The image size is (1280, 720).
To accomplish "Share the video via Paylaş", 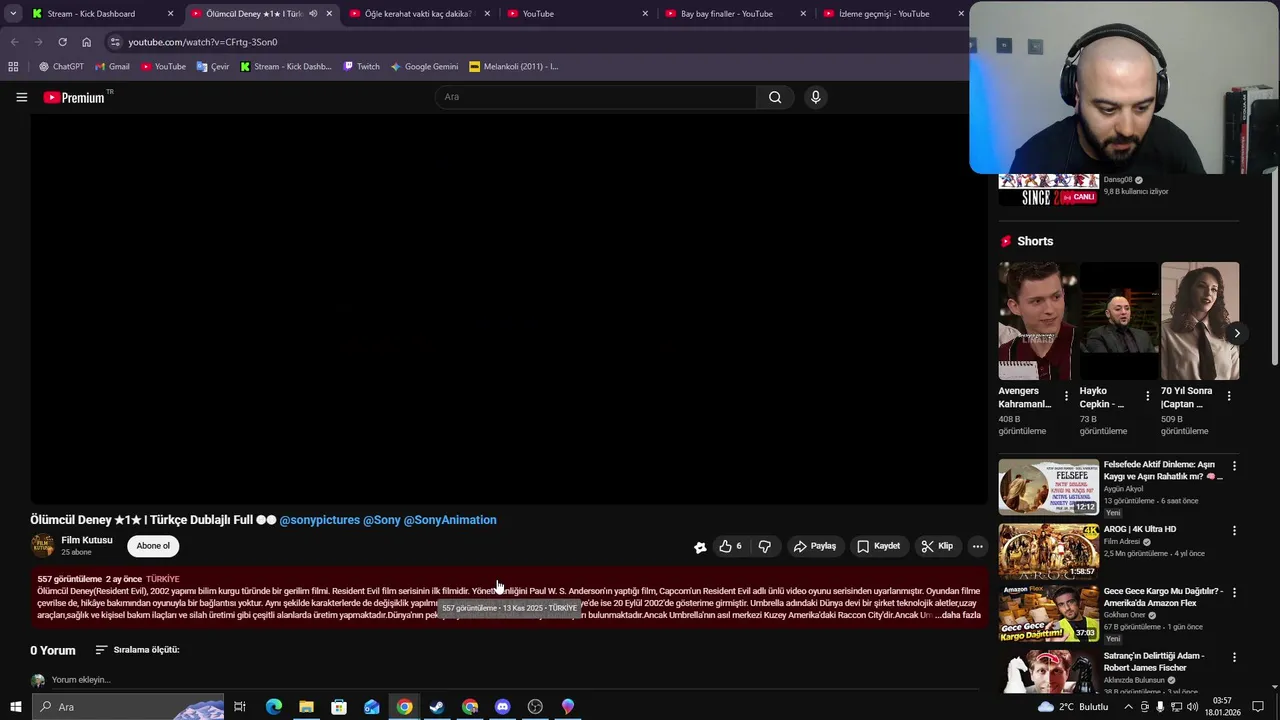I will click(814, 546).
